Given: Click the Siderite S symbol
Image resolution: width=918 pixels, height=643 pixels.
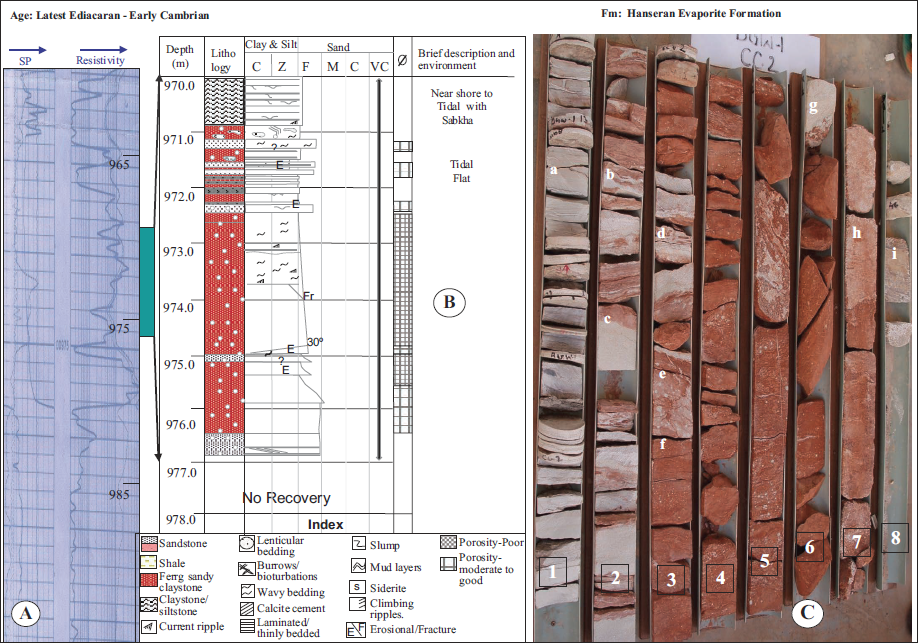Looking at the screenshot, I should [x=357, y=587].
